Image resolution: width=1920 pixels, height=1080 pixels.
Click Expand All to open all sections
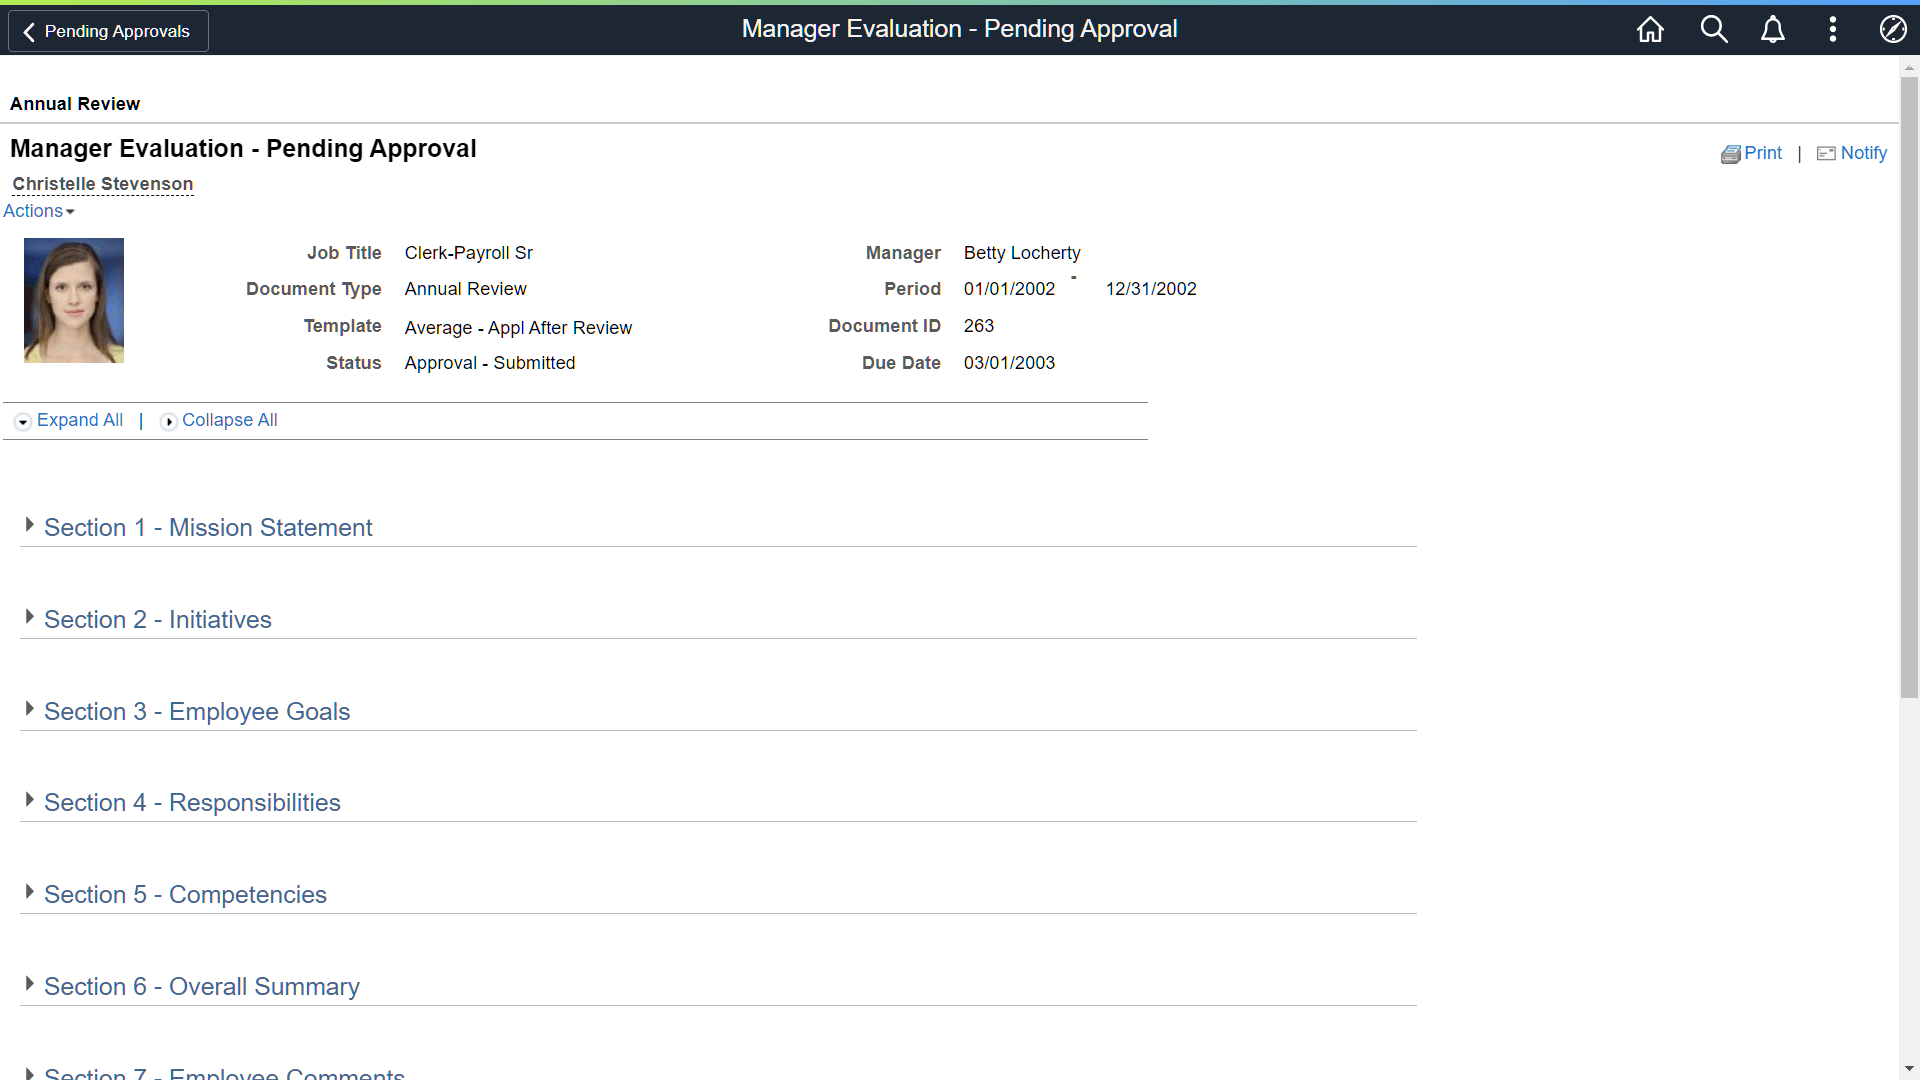point(79,420)
